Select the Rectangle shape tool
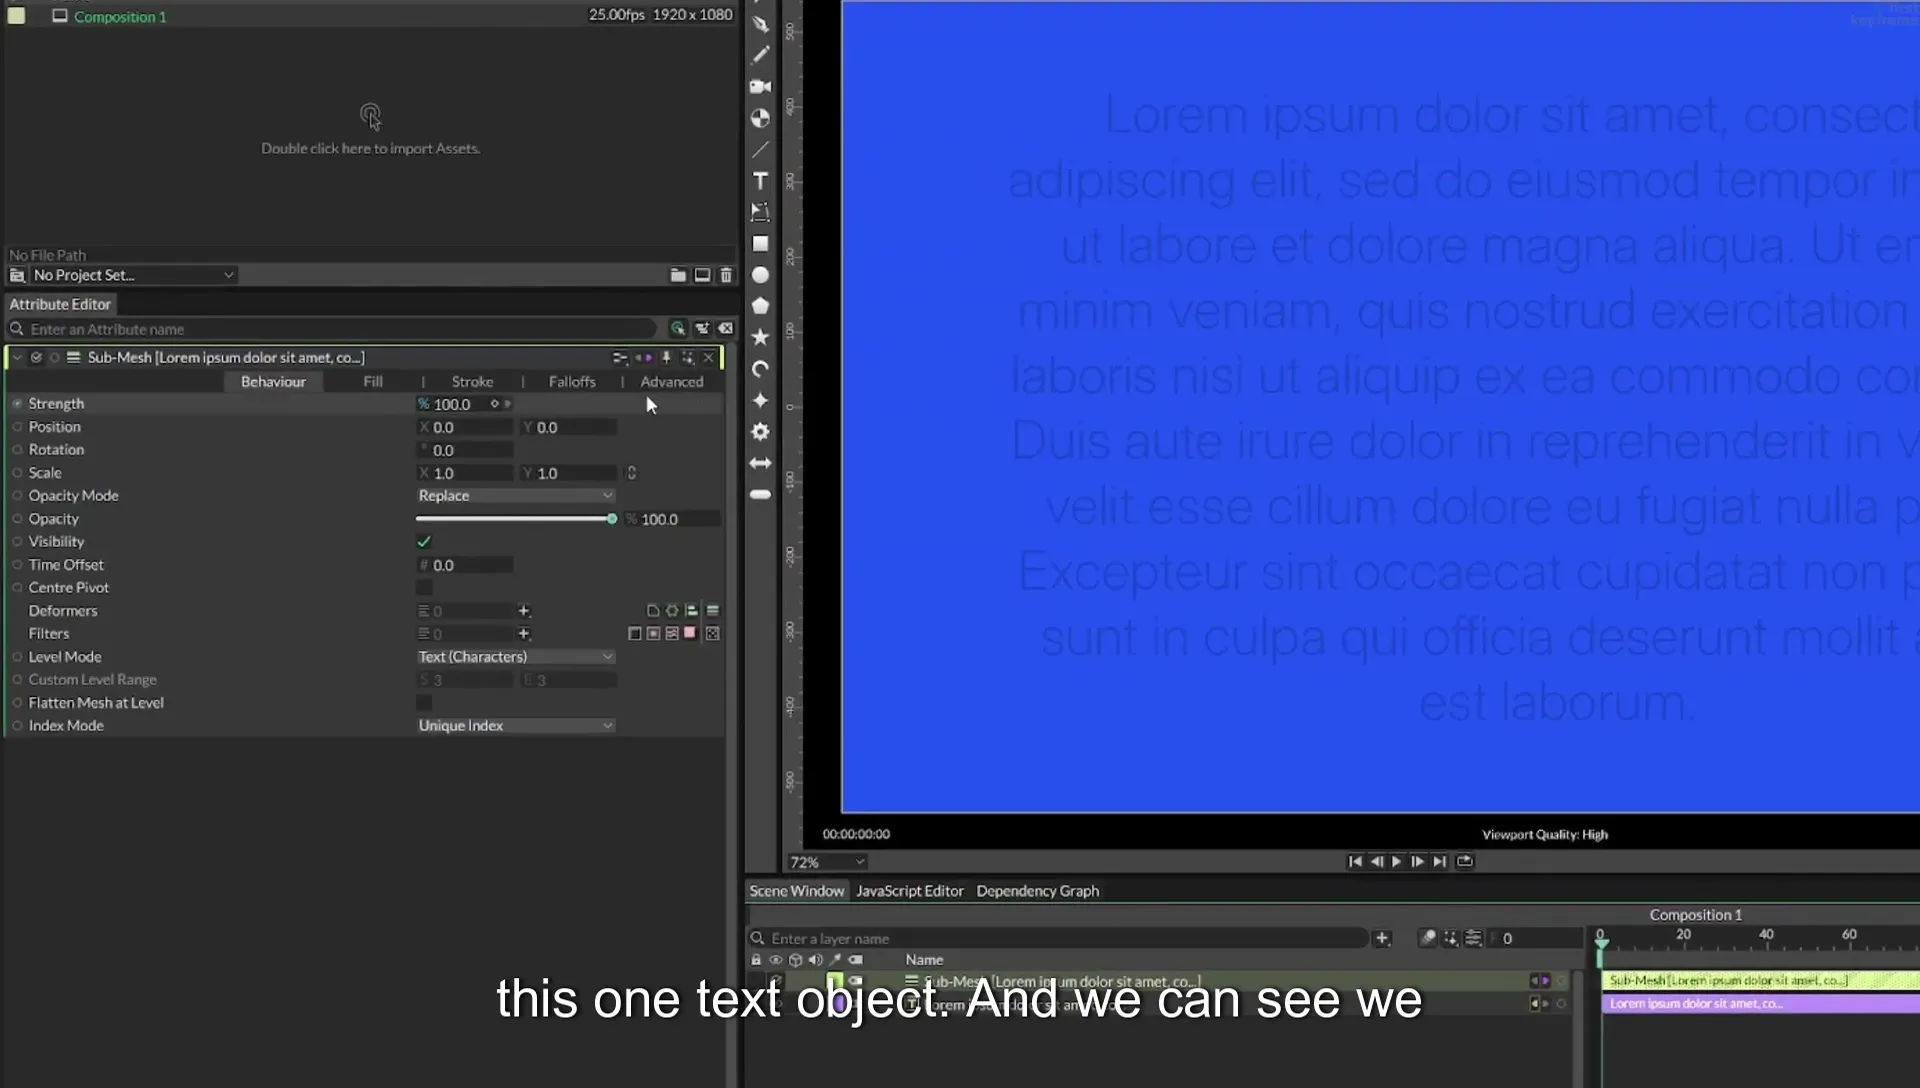Image resolution: width=1920 pixels, height=1088 pixels. (x=760, y=243)
